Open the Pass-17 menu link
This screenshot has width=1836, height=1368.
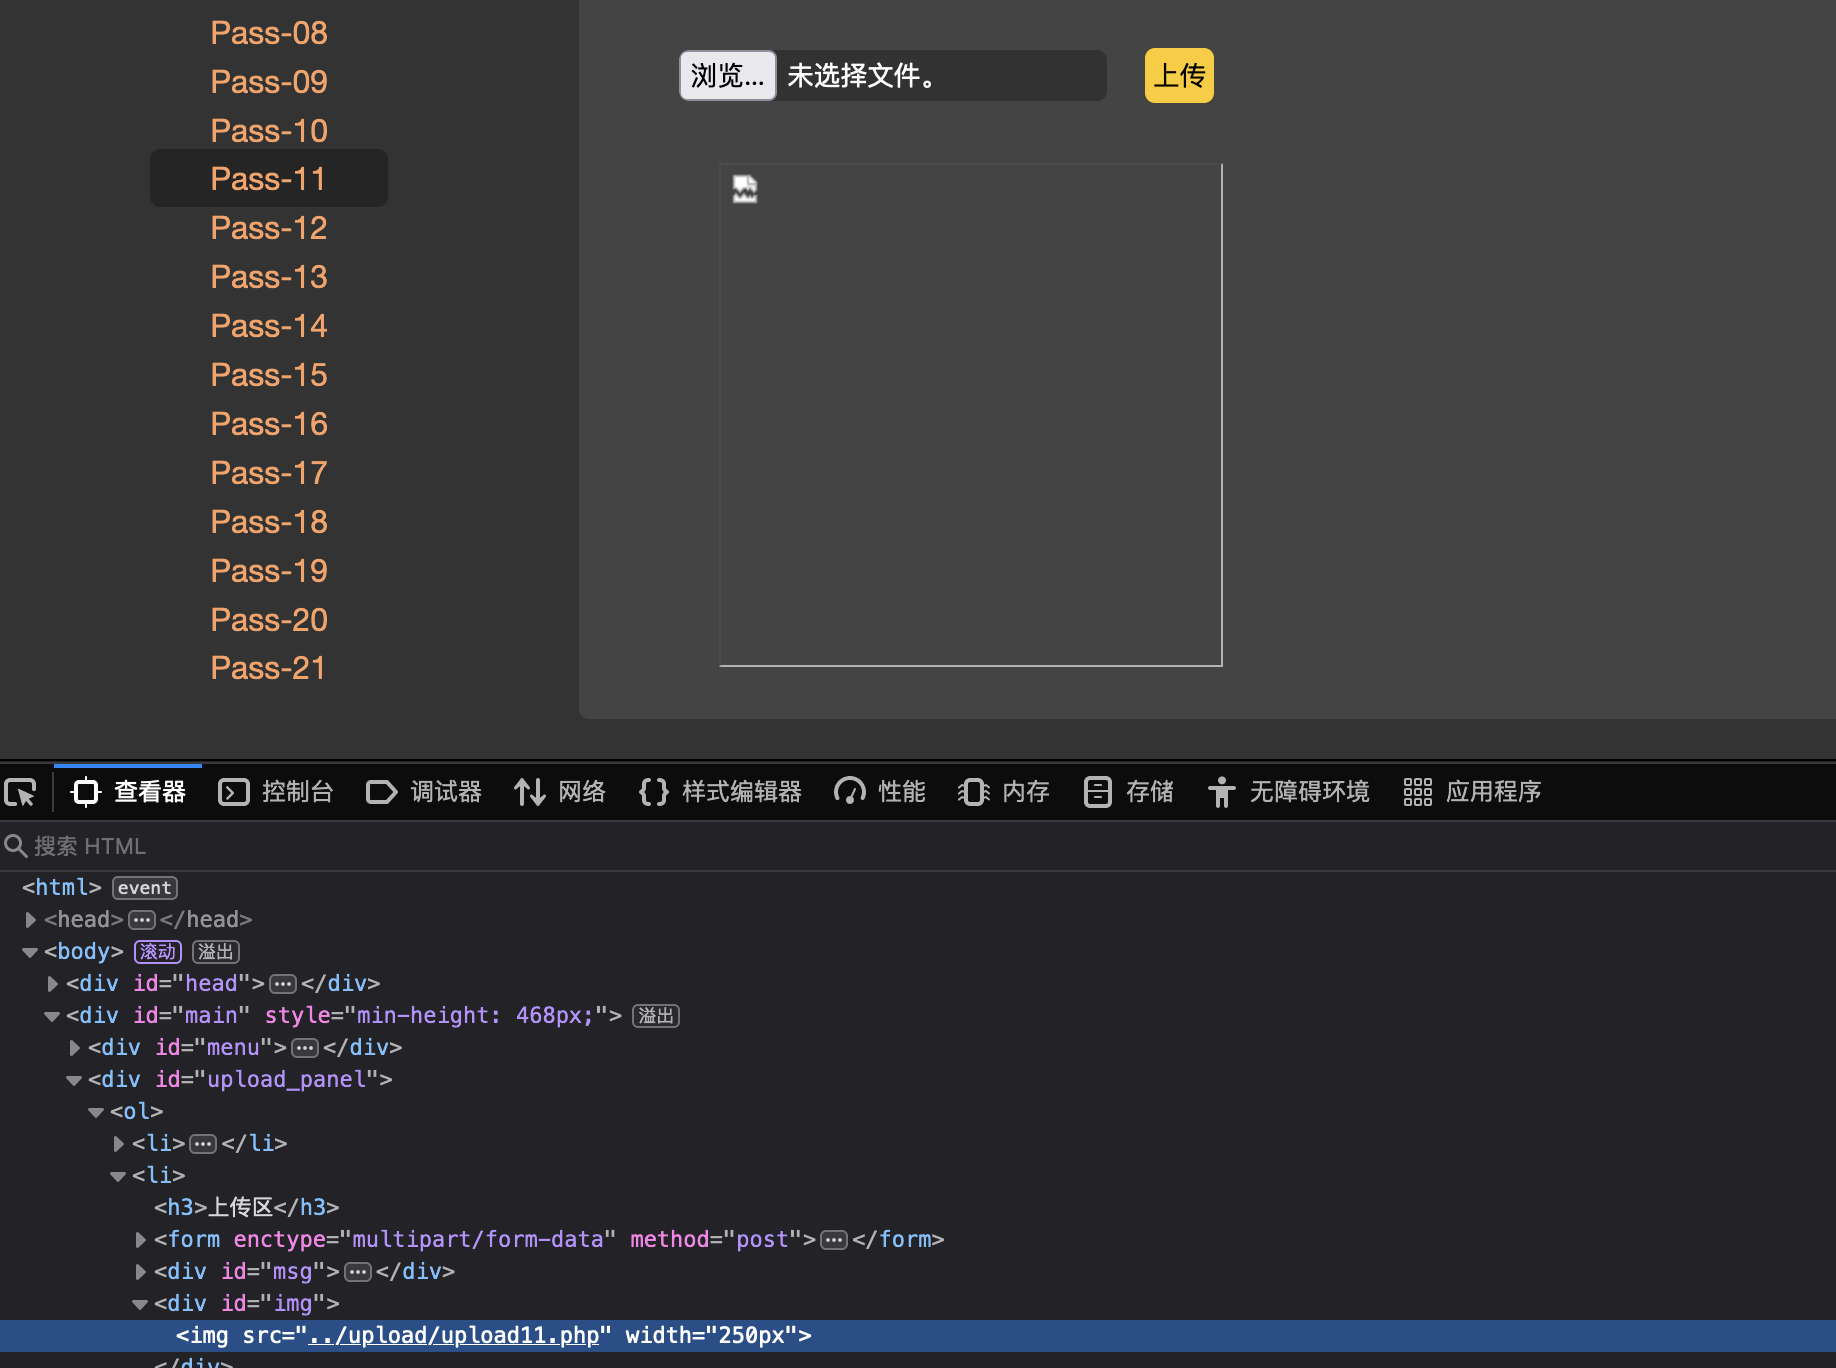point(269,473)
